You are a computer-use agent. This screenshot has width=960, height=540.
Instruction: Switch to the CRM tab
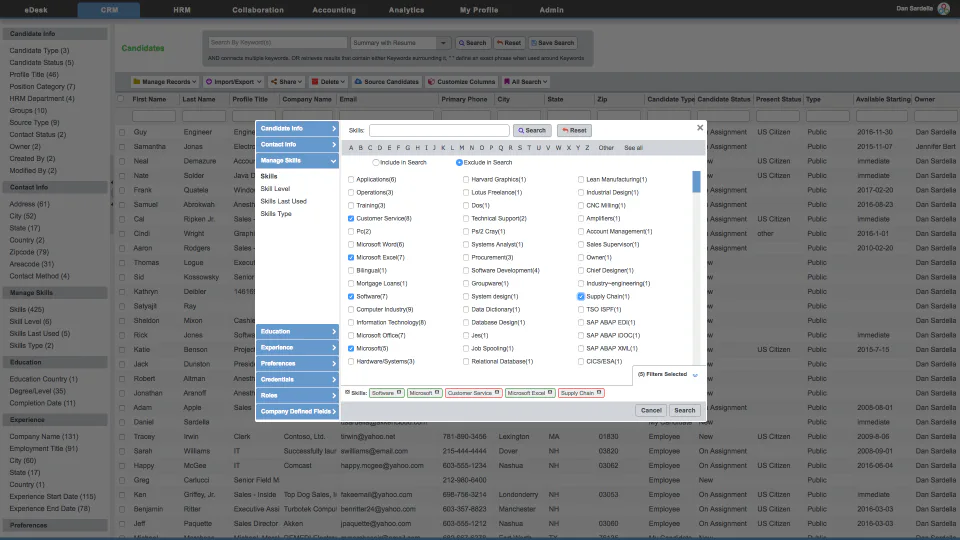pos(109,10)
